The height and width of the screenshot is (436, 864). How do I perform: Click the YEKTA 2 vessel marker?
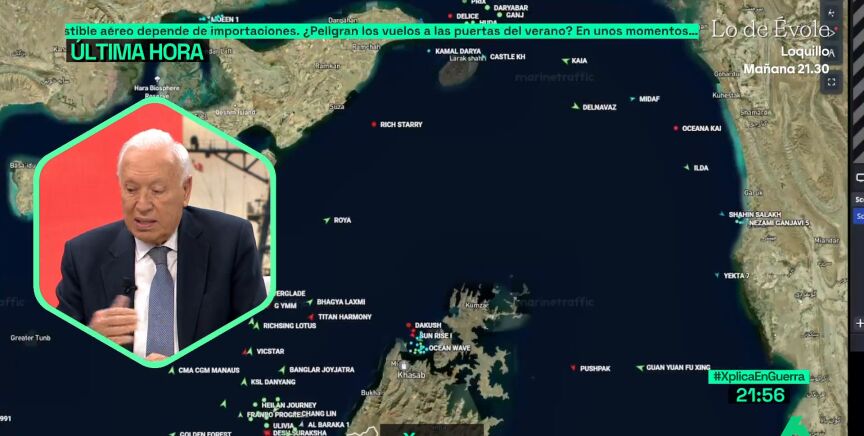pyautogui.click(x=717, y=275)
